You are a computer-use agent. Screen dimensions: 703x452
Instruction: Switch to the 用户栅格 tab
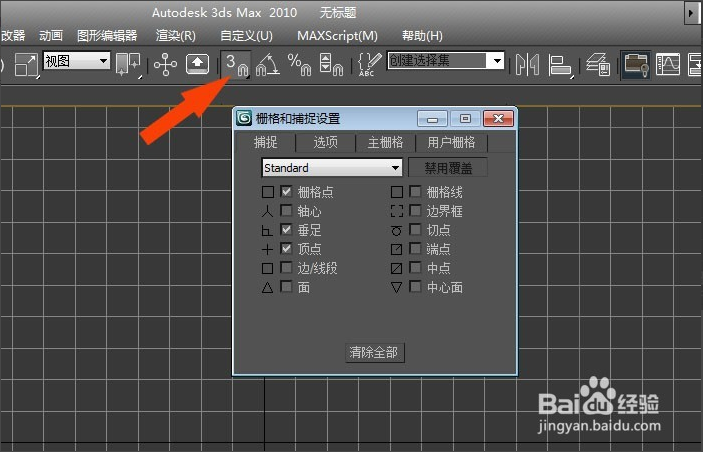451,143
